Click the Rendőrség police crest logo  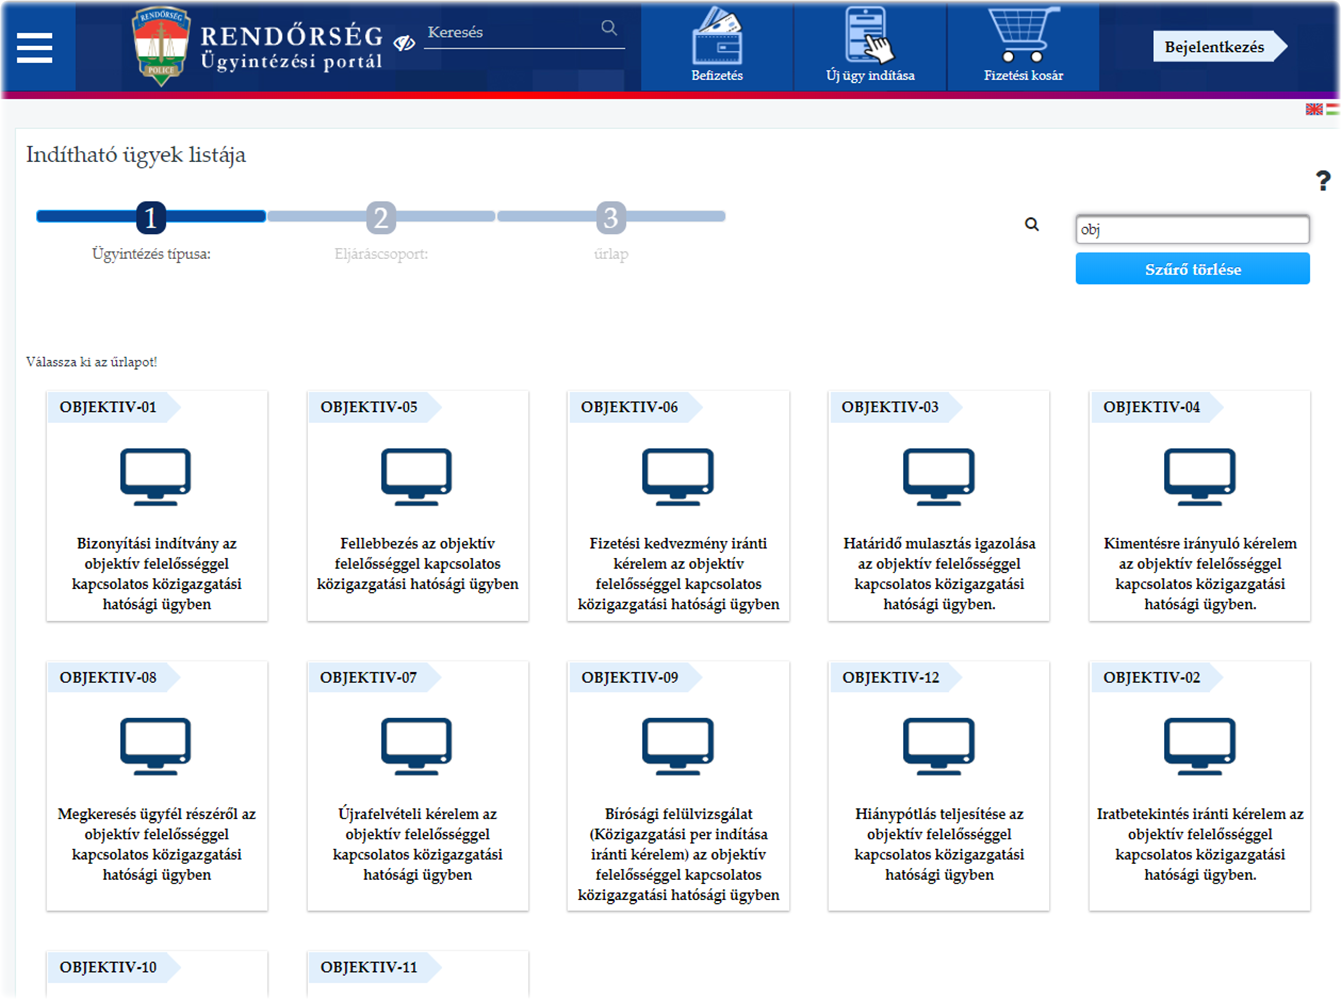tap(161, 46)
